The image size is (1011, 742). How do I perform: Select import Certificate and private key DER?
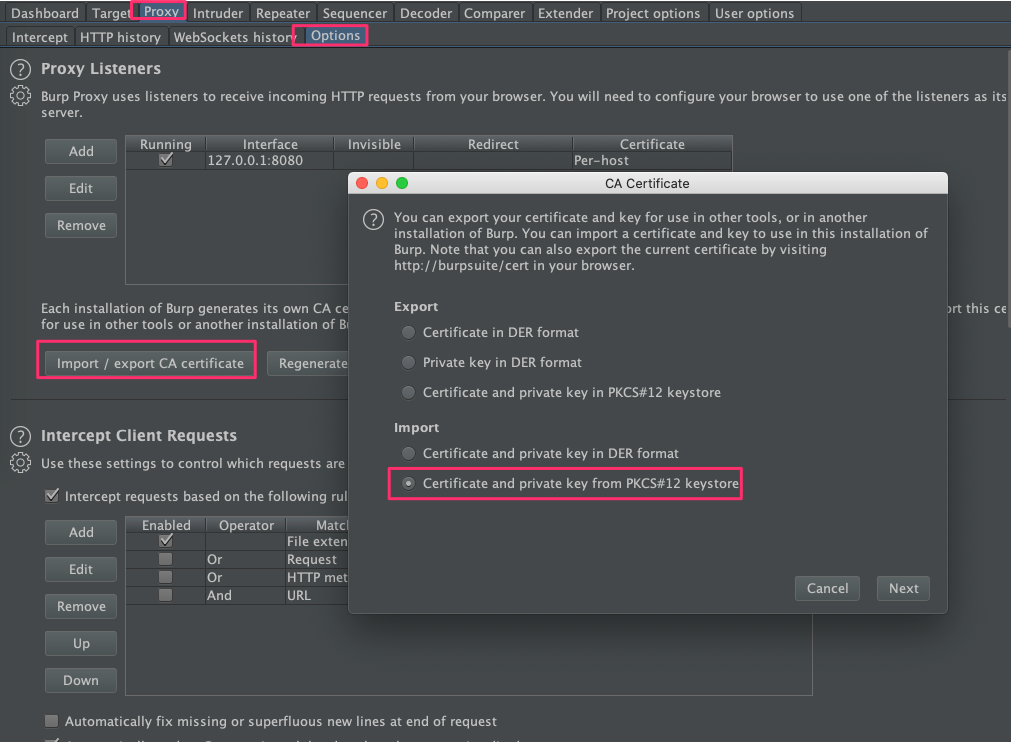point(408,453)
